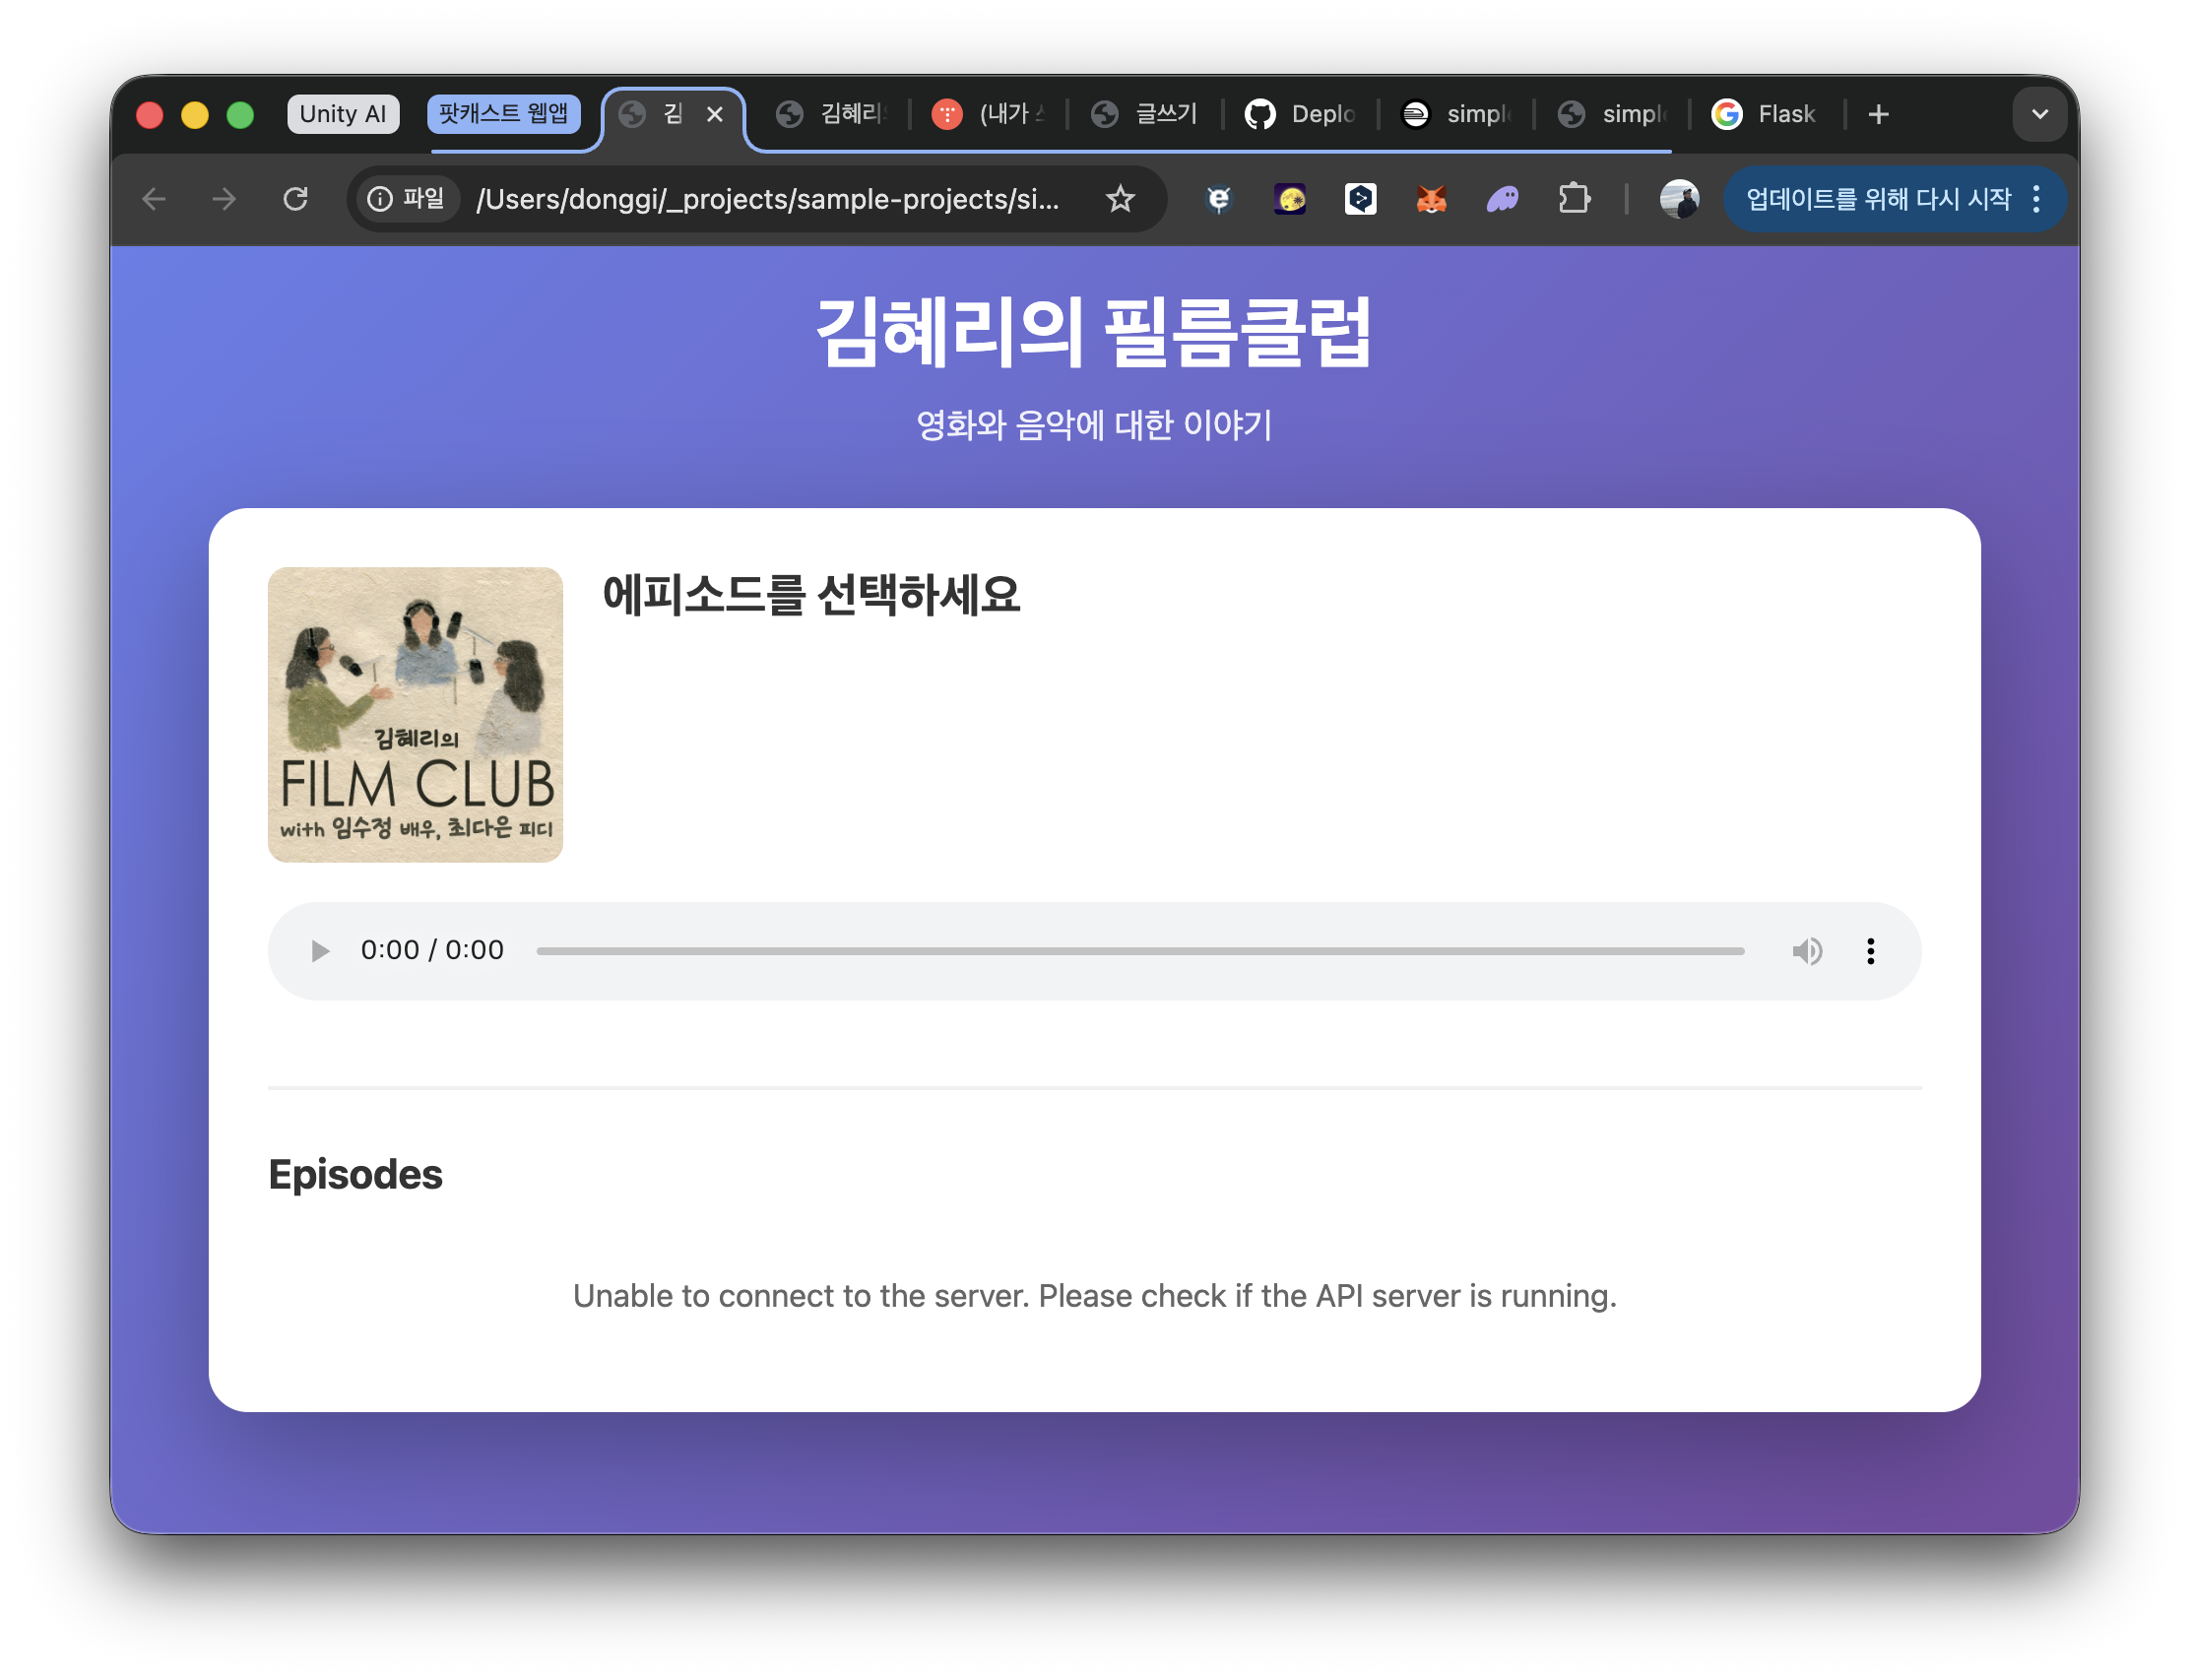This screenshot has width=2190, height=1680.
Task: Play the audio in the player
Action: pos(319,951)
